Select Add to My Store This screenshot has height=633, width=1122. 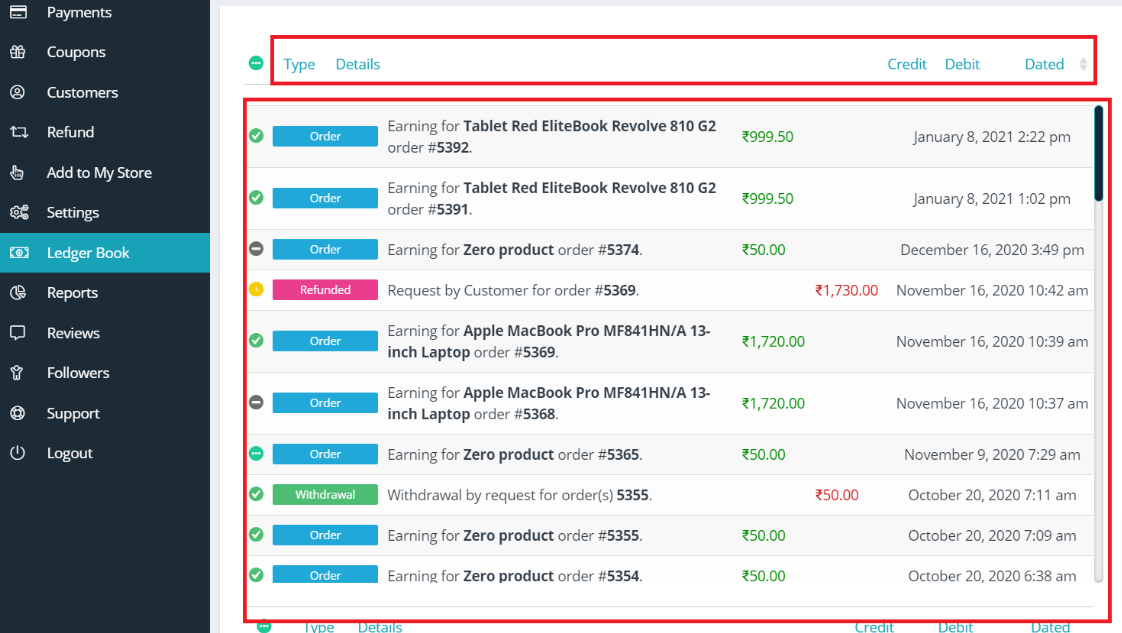pyautogui.click(x=104, y=172)
